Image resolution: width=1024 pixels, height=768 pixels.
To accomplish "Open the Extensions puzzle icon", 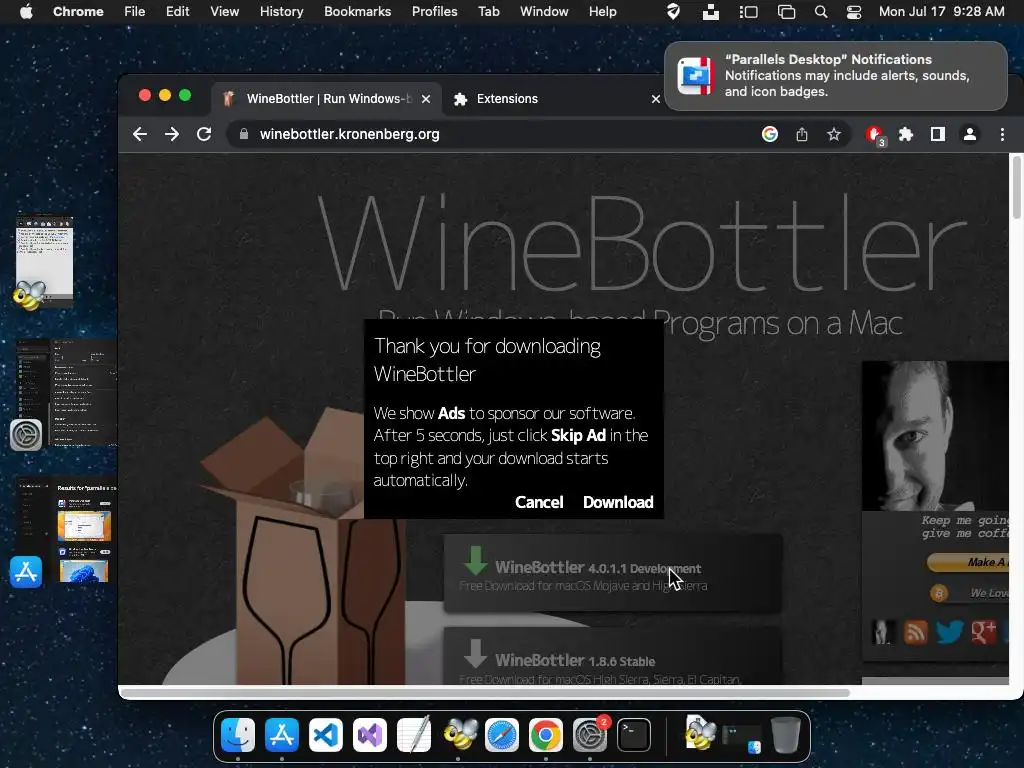I will click(x=906, y=135).
